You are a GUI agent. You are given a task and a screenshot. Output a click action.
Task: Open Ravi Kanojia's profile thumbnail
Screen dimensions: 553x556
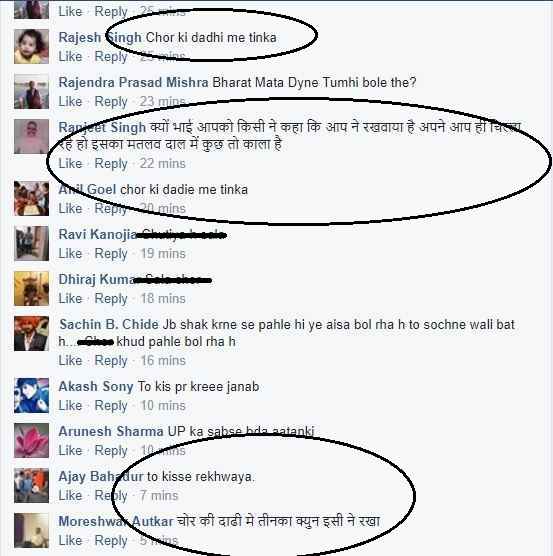pyautogui.click(x=31, y=244)
